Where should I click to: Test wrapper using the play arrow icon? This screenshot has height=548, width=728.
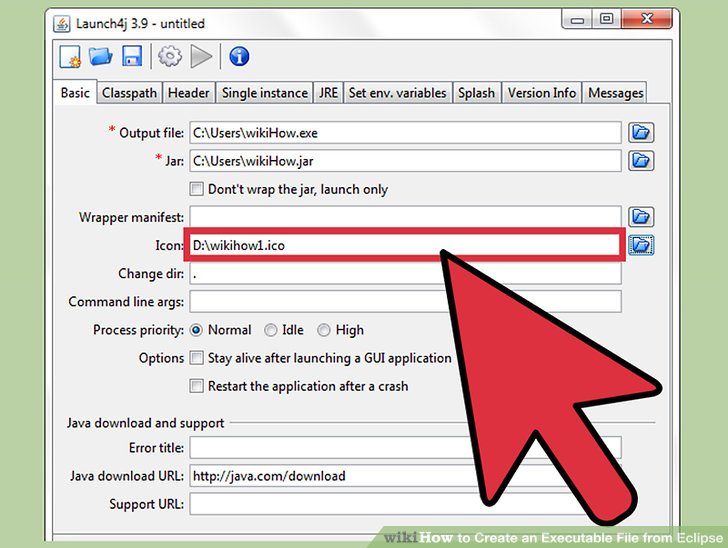coord(201,57)
